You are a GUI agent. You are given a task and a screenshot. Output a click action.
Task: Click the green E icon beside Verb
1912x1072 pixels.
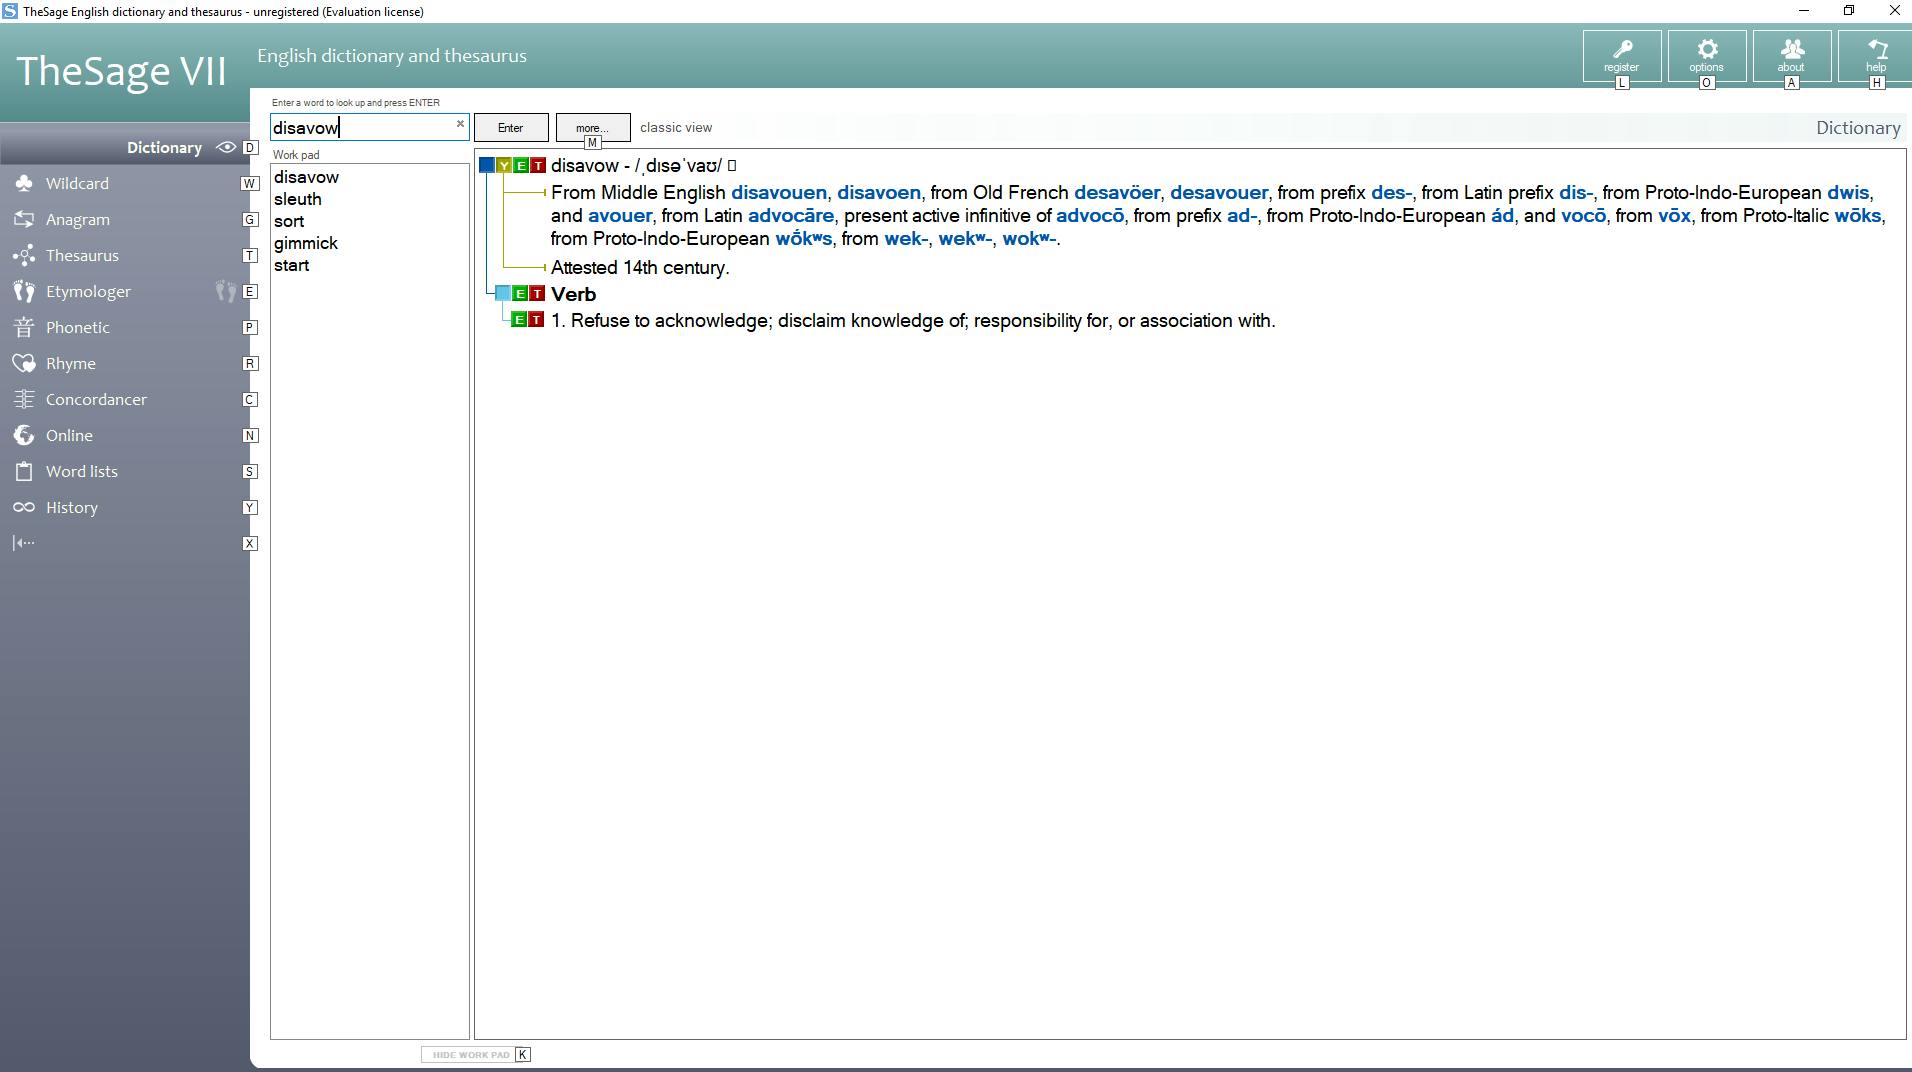click(520, 294)
